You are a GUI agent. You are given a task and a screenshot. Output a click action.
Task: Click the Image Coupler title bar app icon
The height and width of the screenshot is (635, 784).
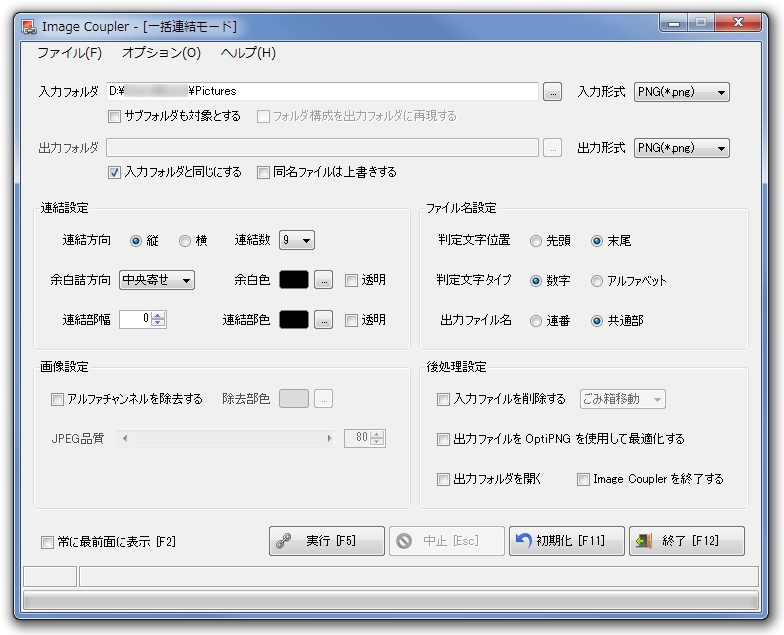tap(29, 27)
